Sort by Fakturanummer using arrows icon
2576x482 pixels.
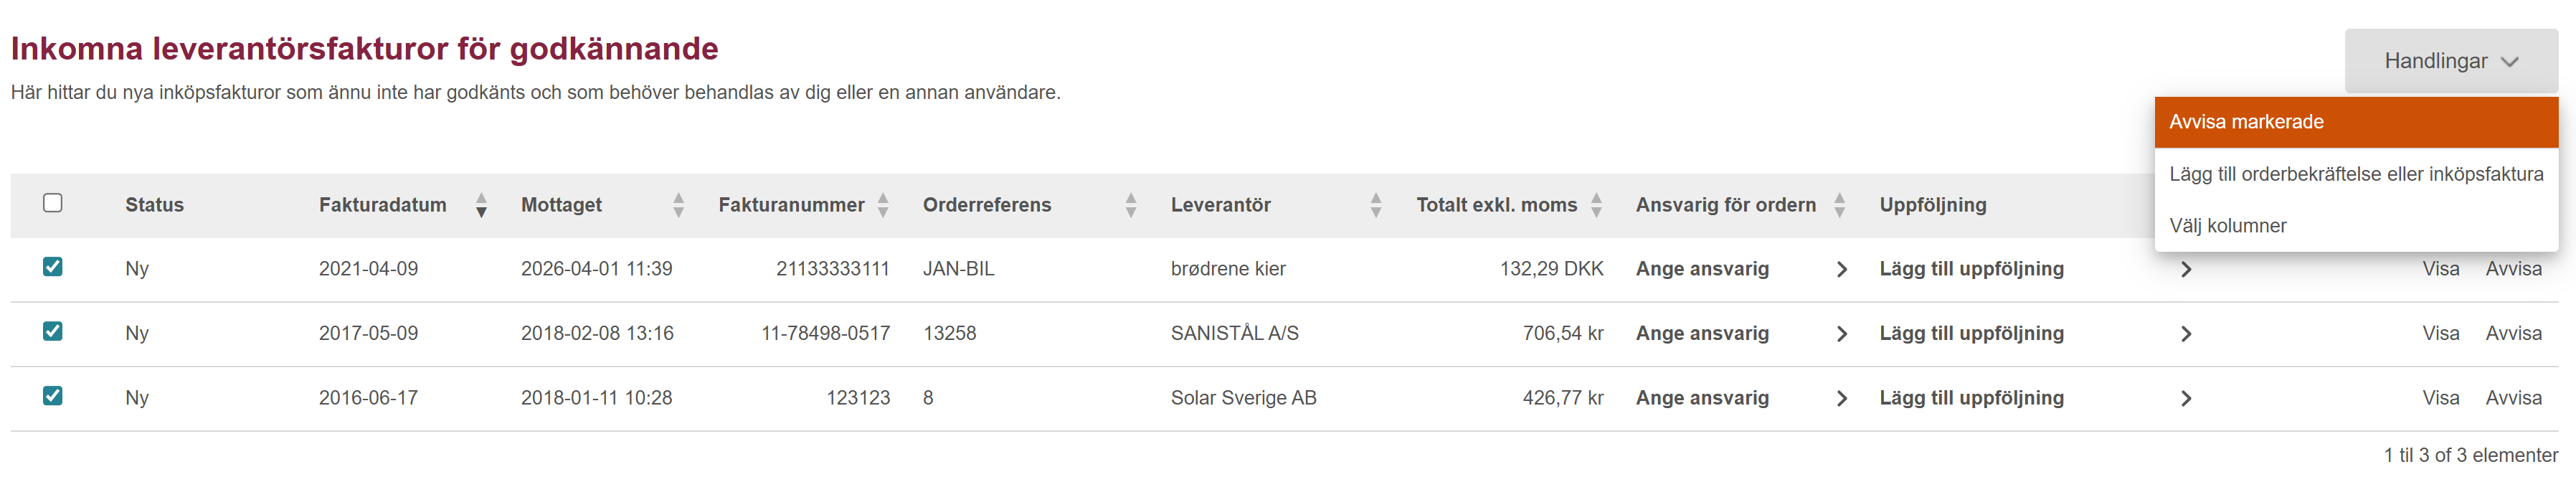click(x=883, y=205)
